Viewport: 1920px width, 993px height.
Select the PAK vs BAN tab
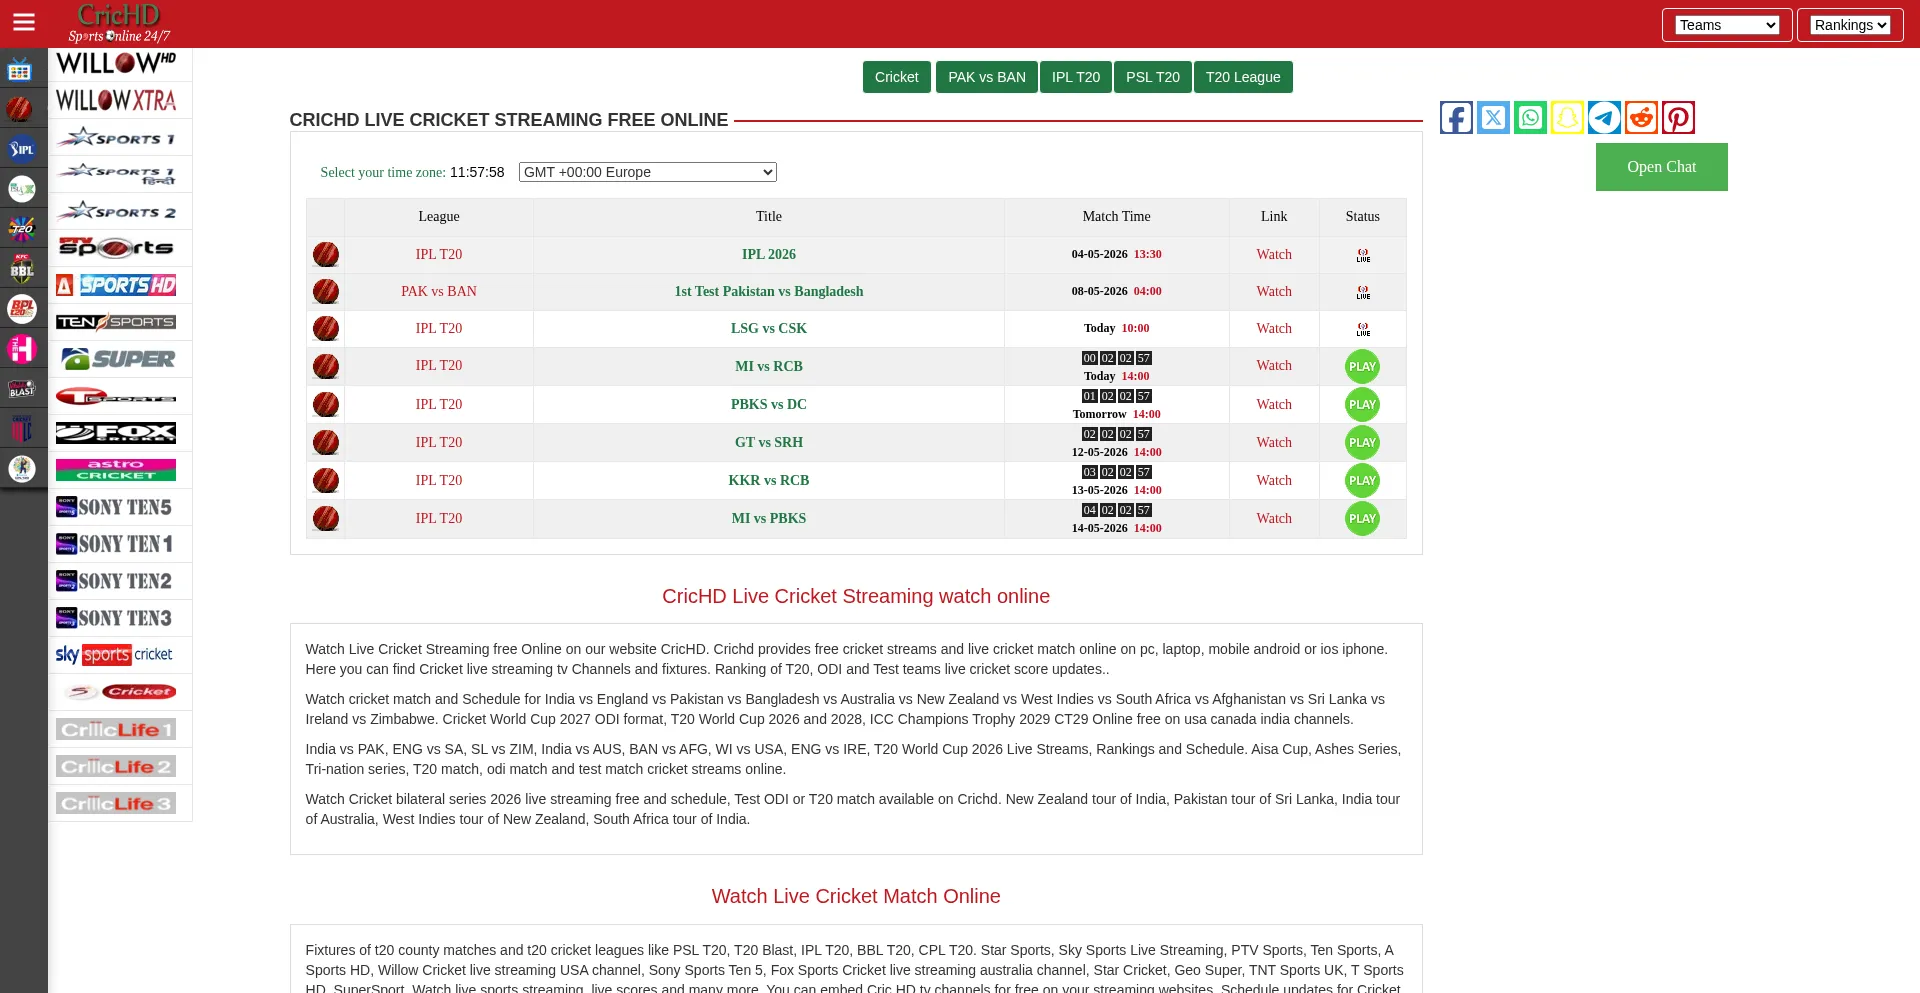point(986,77)
